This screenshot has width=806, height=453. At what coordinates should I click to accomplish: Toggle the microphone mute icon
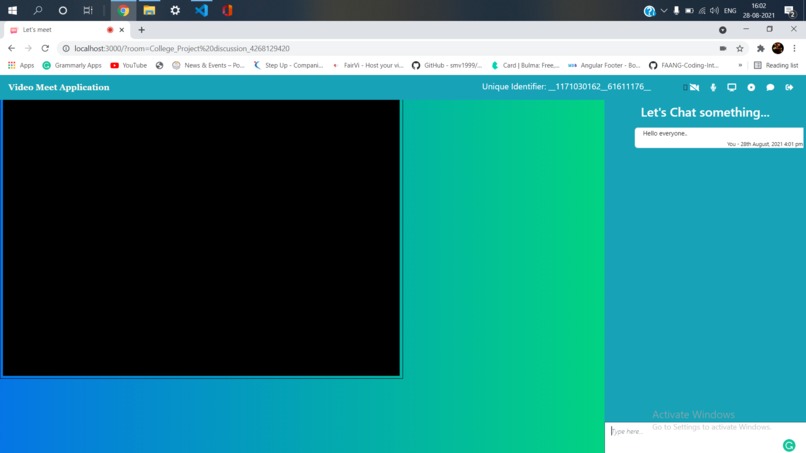[x=713, y=87]
